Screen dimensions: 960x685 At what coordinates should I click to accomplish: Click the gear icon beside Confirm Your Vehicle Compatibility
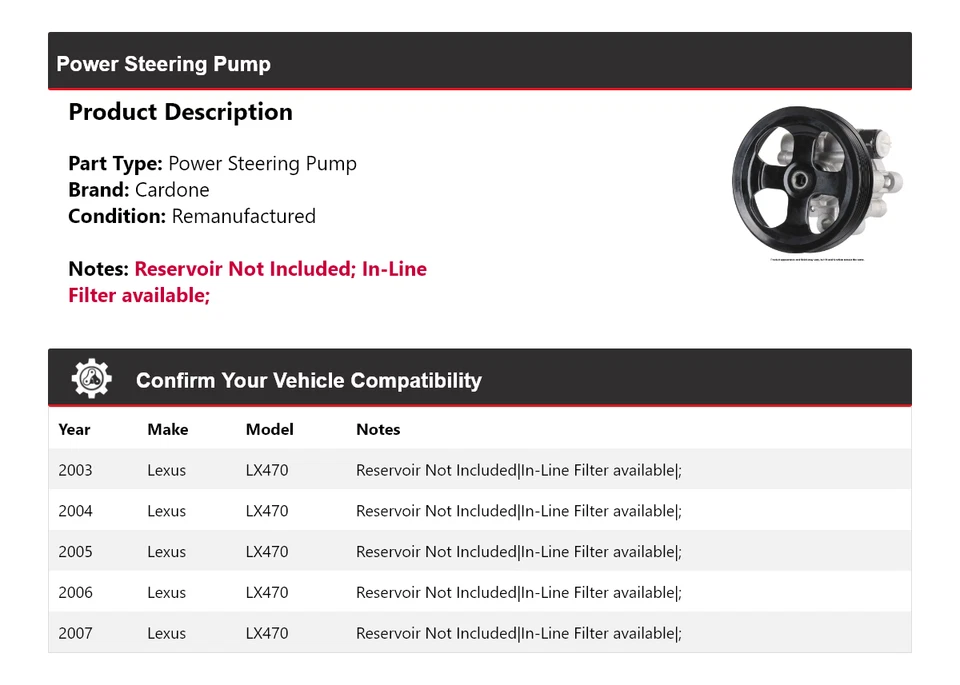click(92, 379)
